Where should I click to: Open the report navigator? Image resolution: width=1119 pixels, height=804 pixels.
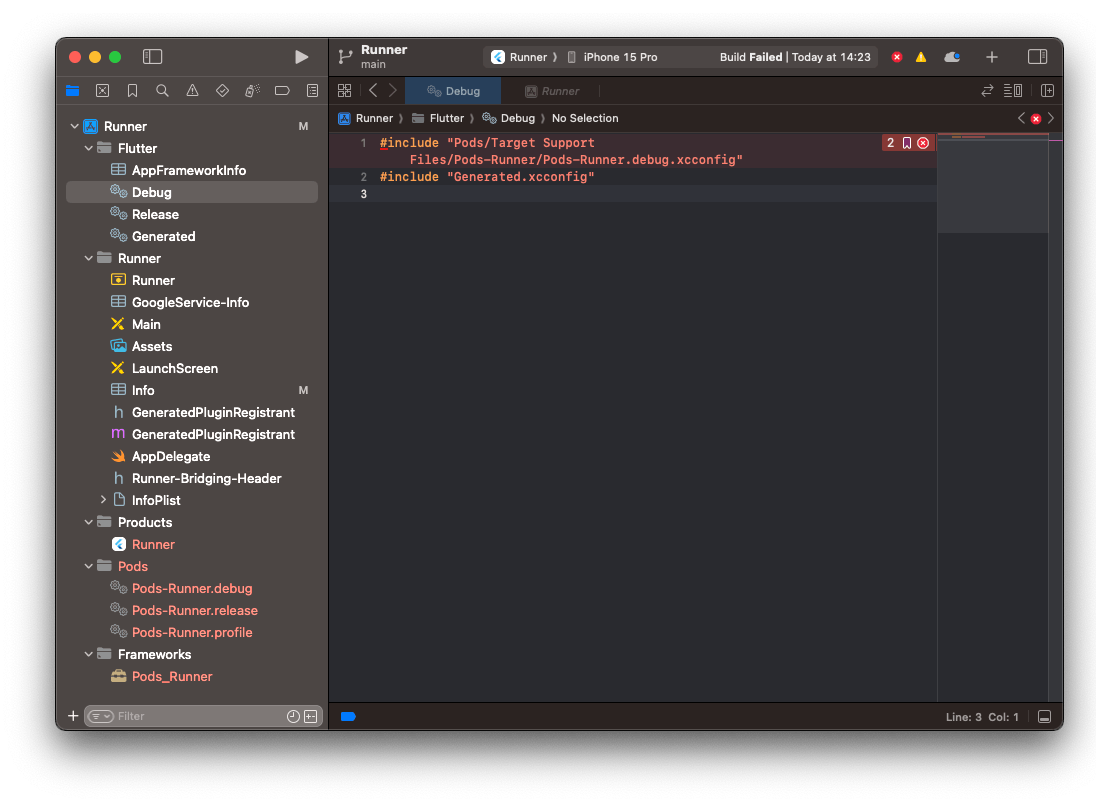pos(313,91)
